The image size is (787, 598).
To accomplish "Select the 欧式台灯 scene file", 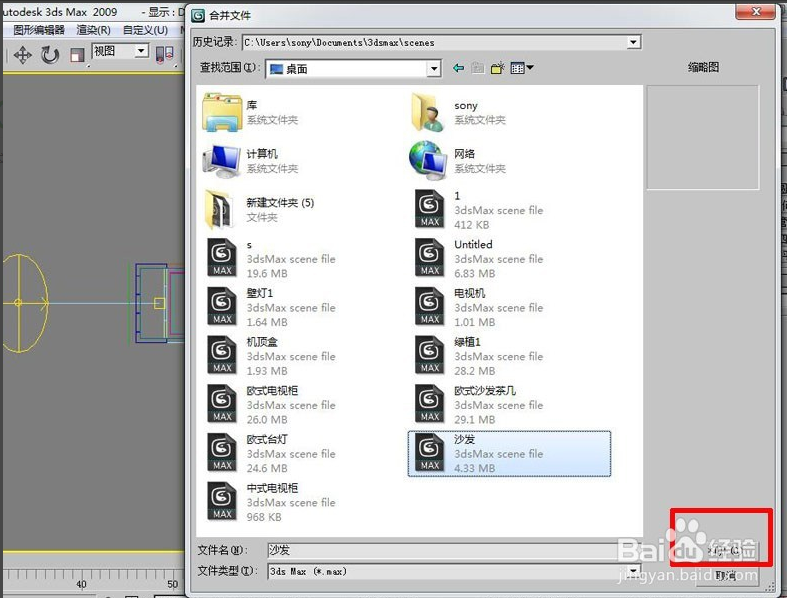I will 272,453.
